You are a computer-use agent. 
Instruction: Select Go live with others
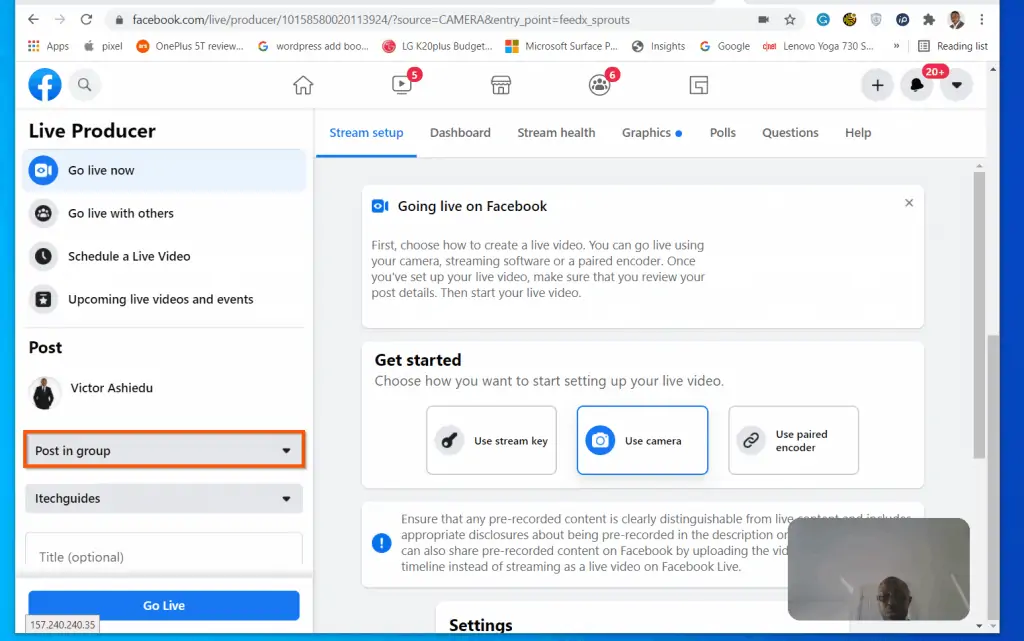(x=164, y=213)
